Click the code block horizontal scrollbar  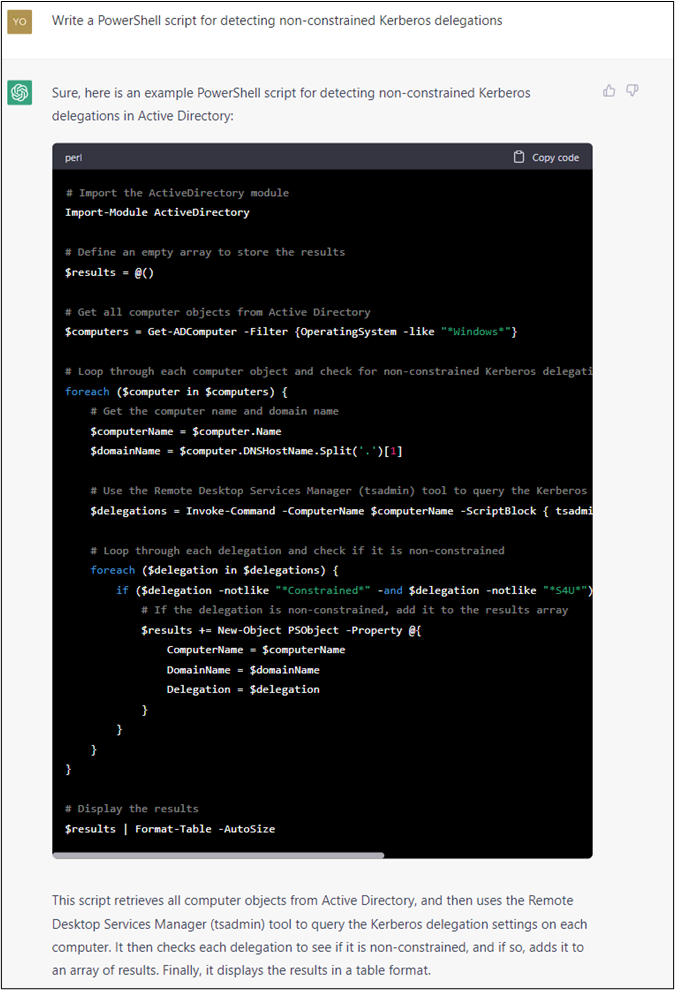(219, 855)
